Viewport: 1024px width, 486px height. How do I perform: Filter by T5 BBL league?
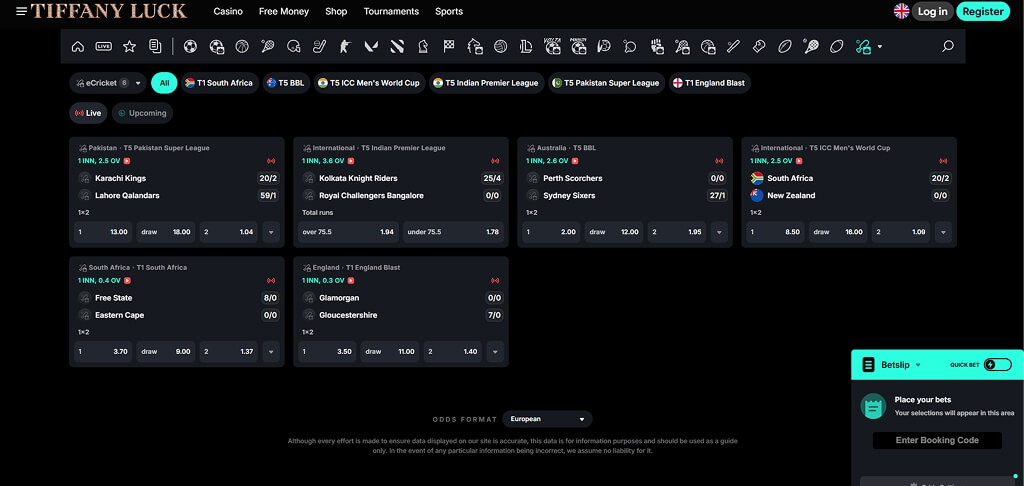click(x=286, y=83)
